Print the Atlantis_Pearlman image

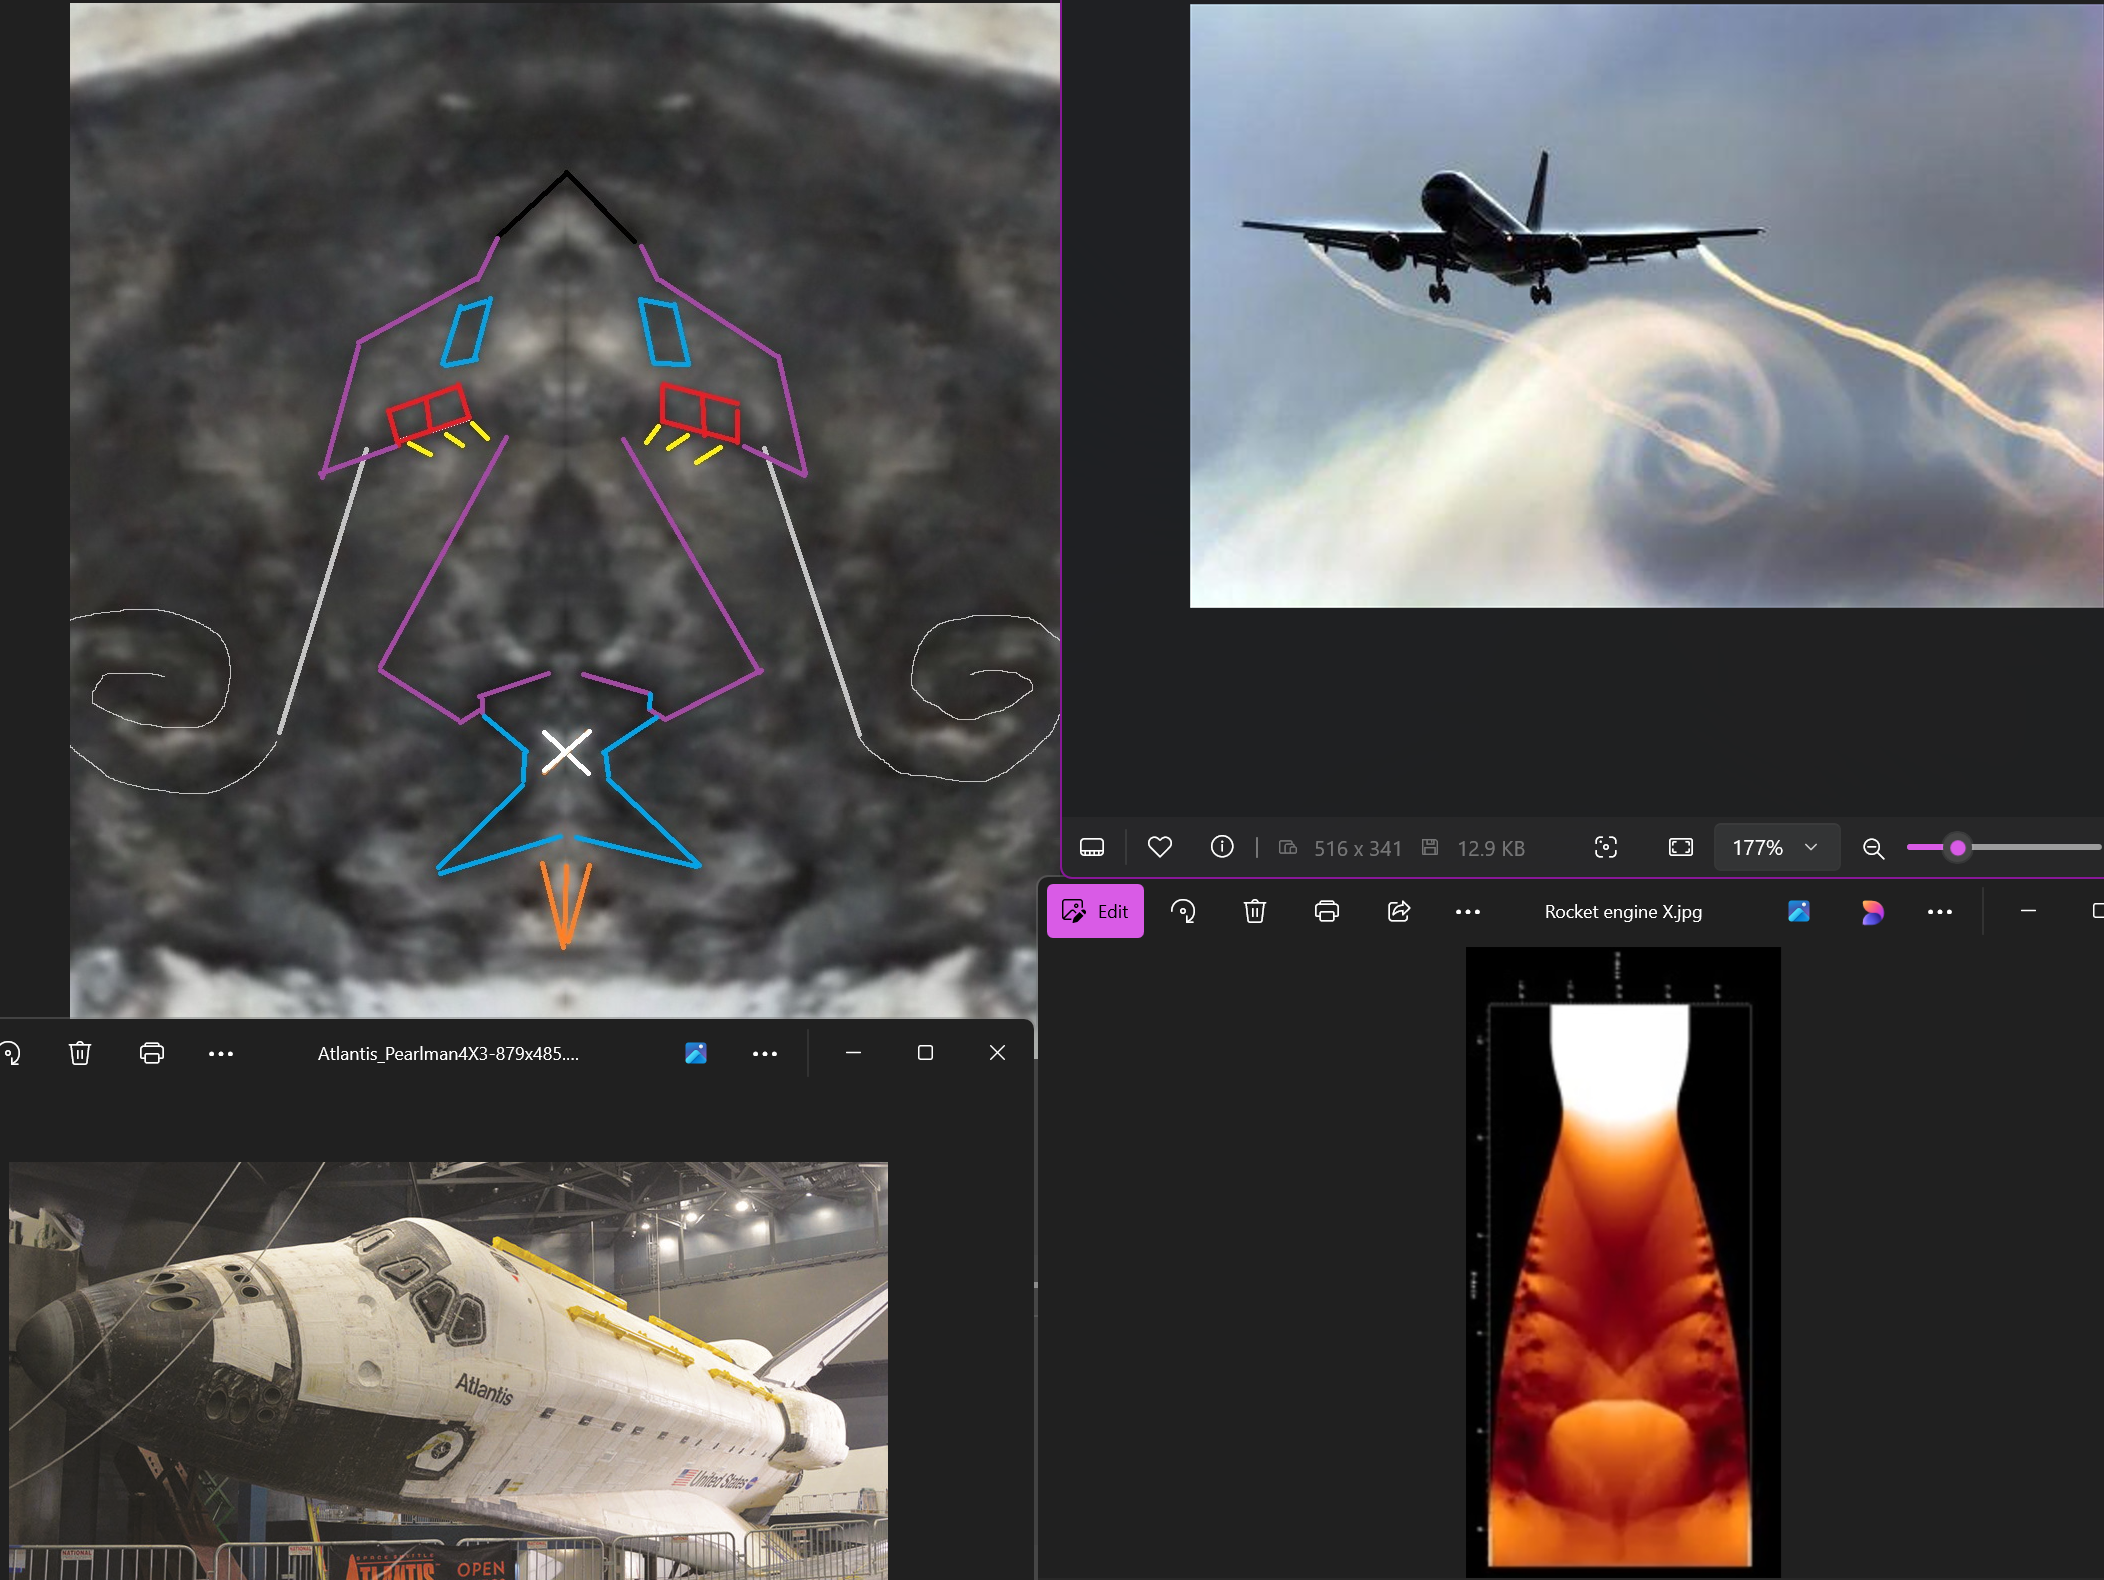pos(152,1053)
